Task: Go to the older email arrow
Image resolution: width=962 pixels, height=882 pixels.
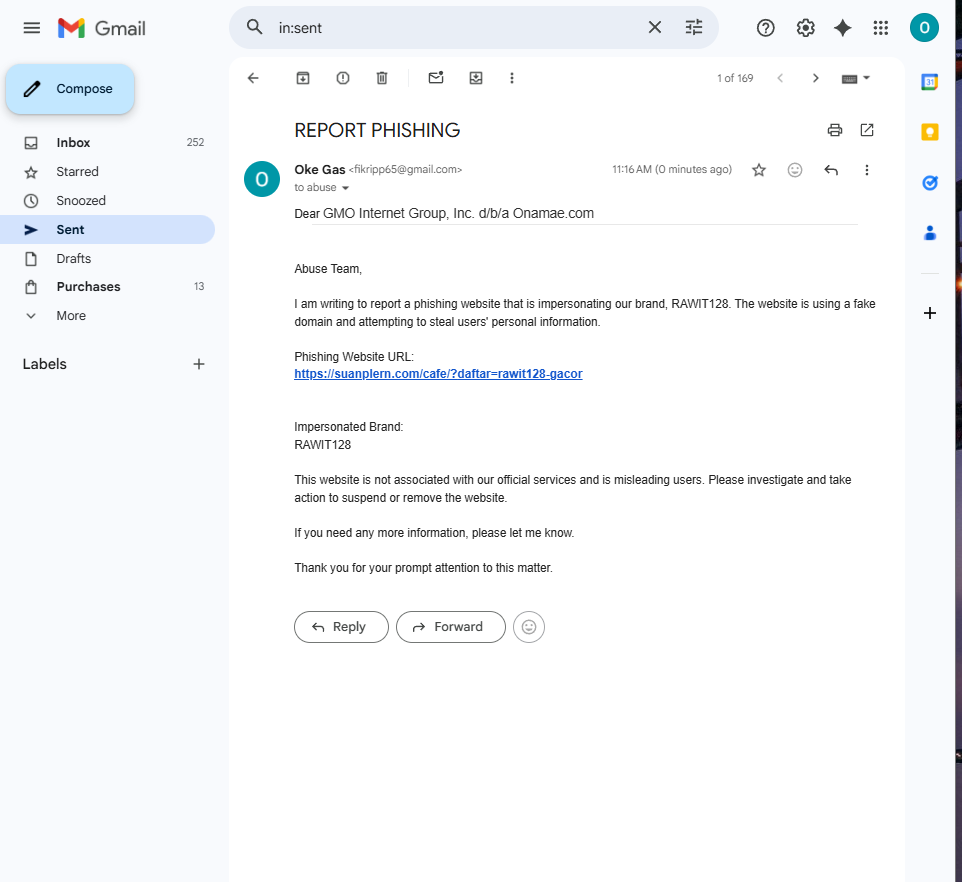Action: tap(815, 78)
